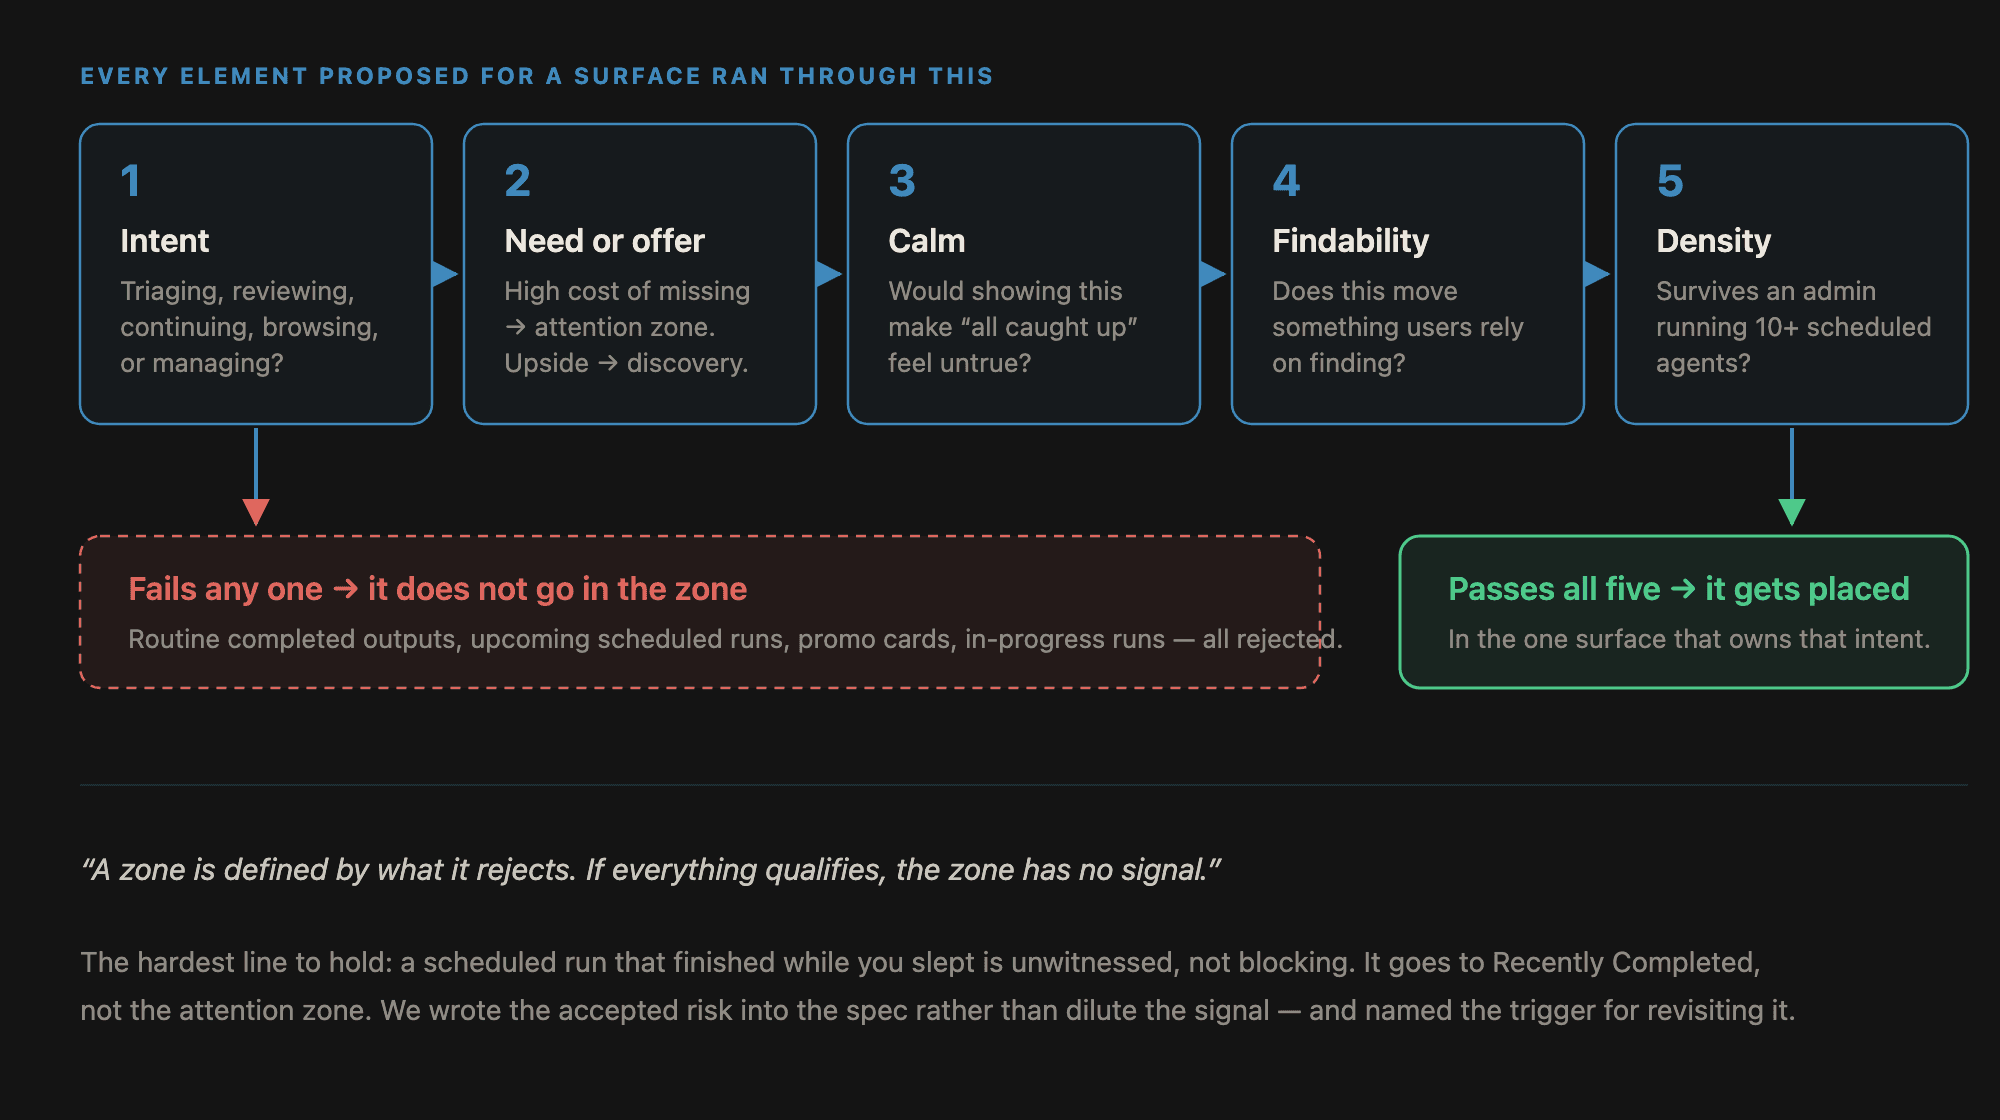Image resolution: width=2000 pixels, height=1120 pixels.
Task: Click the green 'Passes all five' heading
Action: coord(1678,589)
